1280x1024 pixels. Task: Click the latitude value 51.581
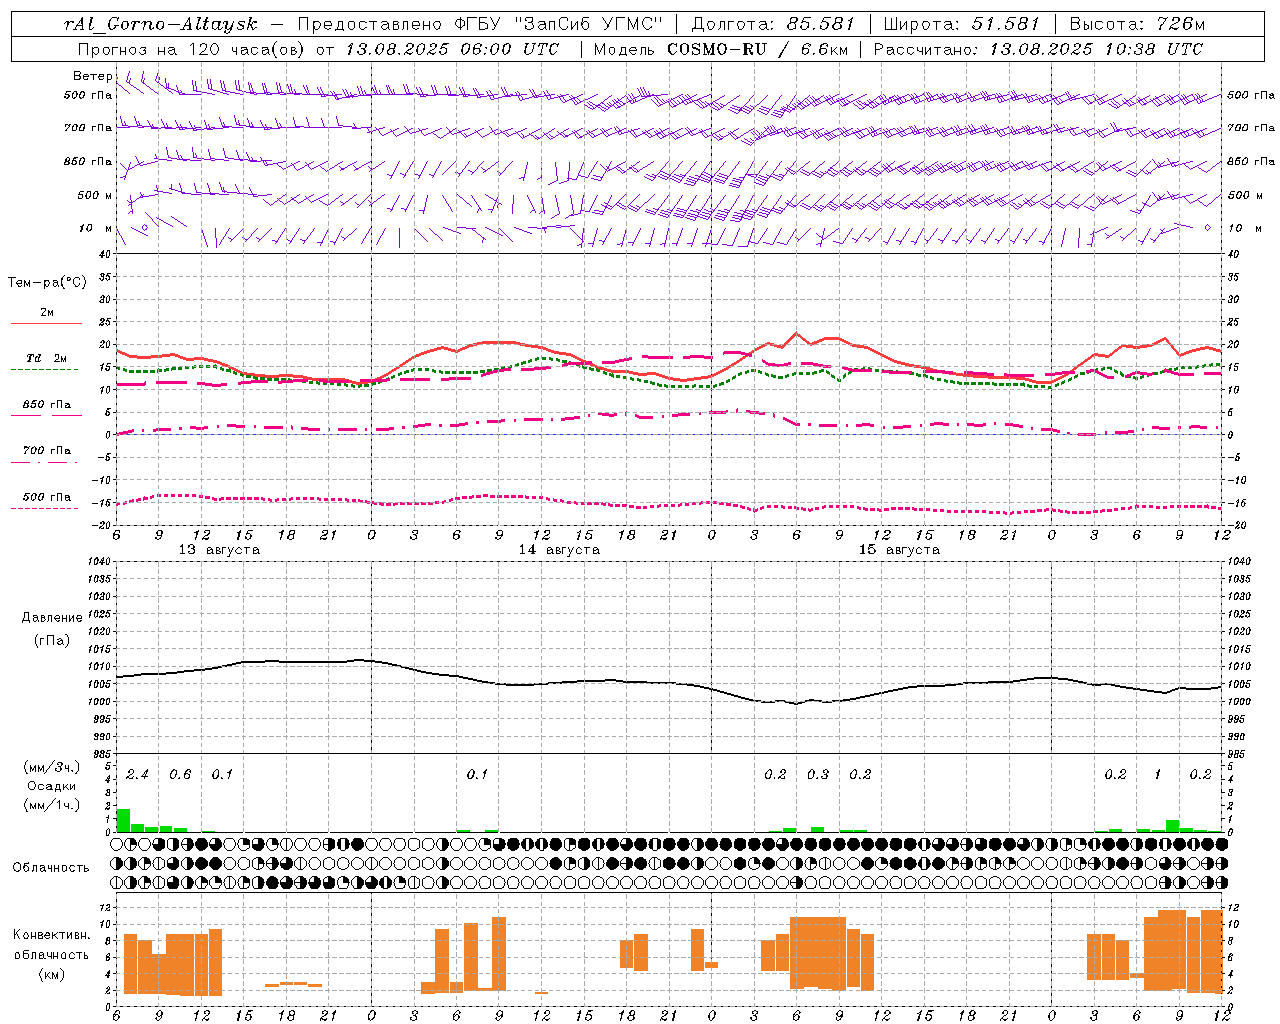(1005, 23)
